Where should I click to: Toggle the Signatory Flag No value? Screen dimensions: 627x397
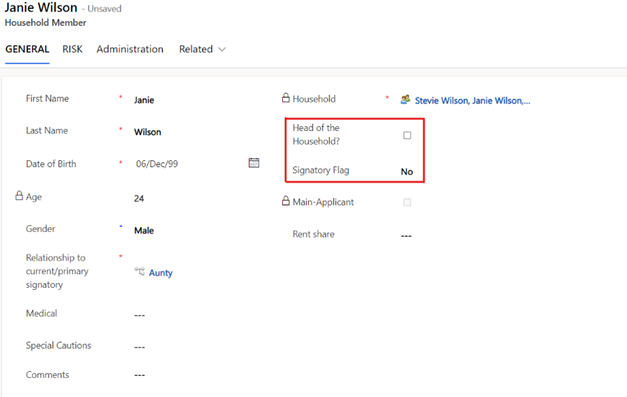tap(407, 172)
